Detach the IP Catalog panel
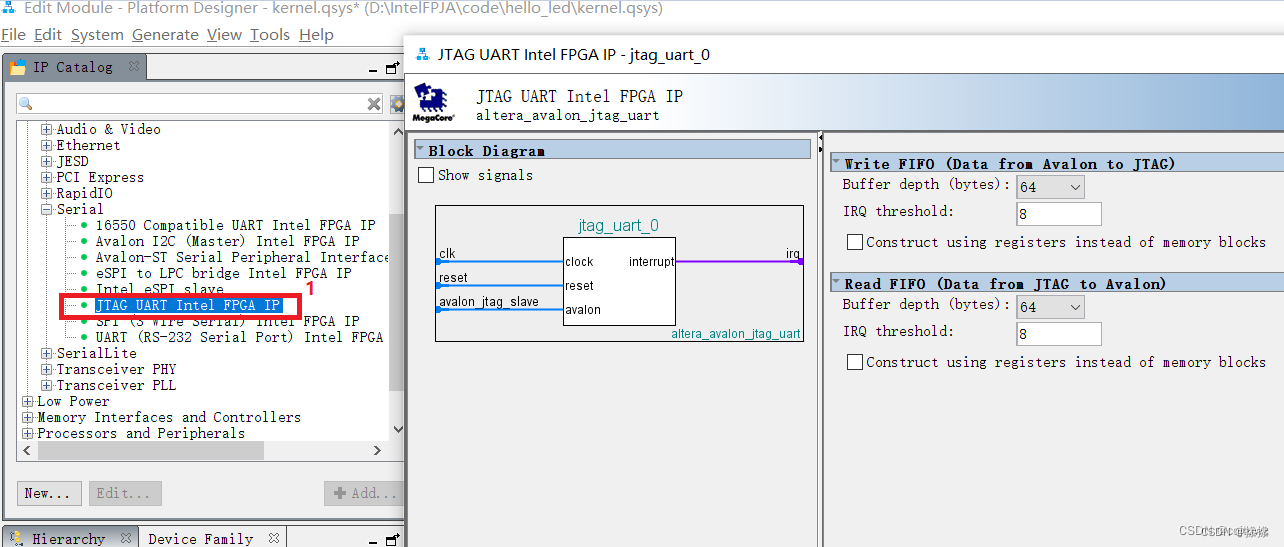Viewport: 1284px width, 547px height. pos(392,67)
